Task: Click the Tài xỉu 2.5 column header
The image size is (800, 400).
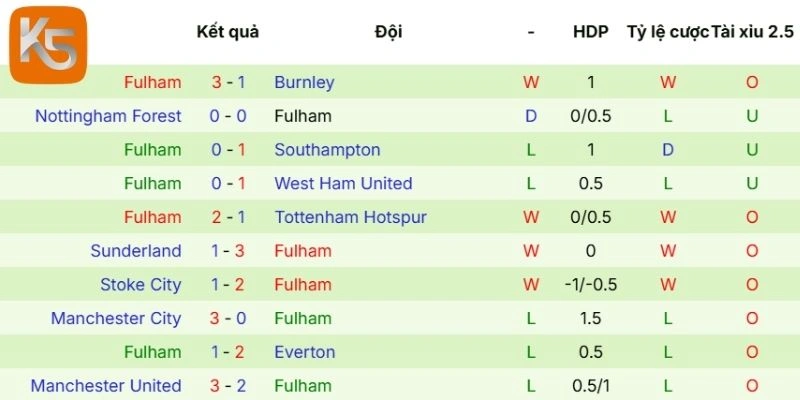Action: coord(752,32)
